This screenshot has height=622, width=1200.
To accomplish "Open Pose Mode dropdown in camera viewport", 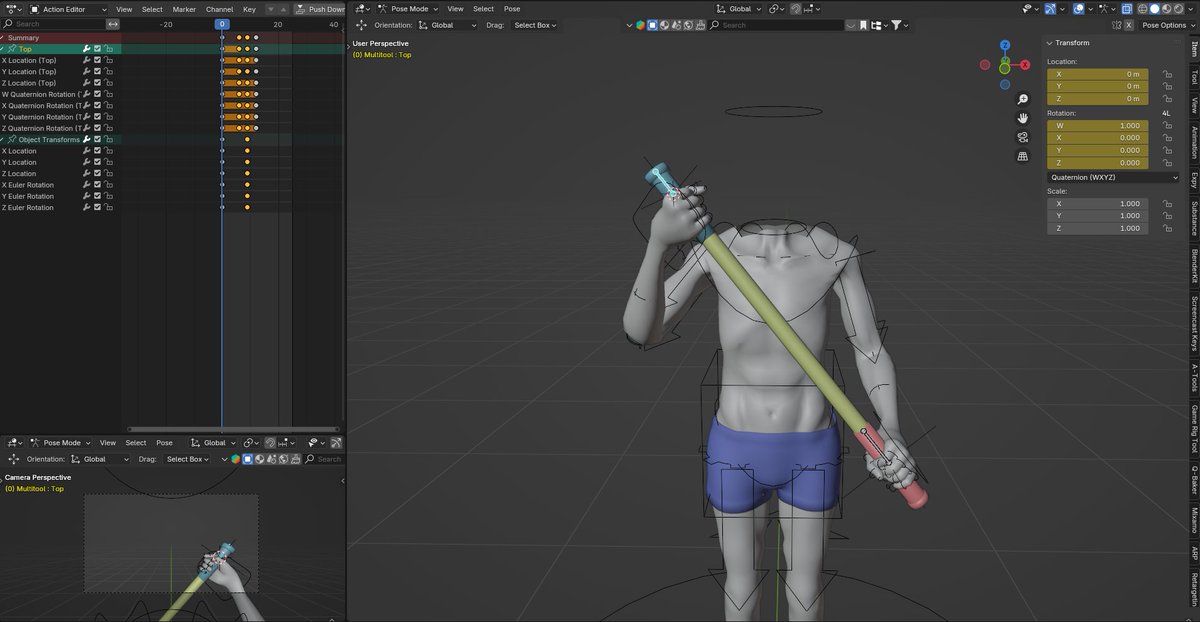I will coord(59,442).
